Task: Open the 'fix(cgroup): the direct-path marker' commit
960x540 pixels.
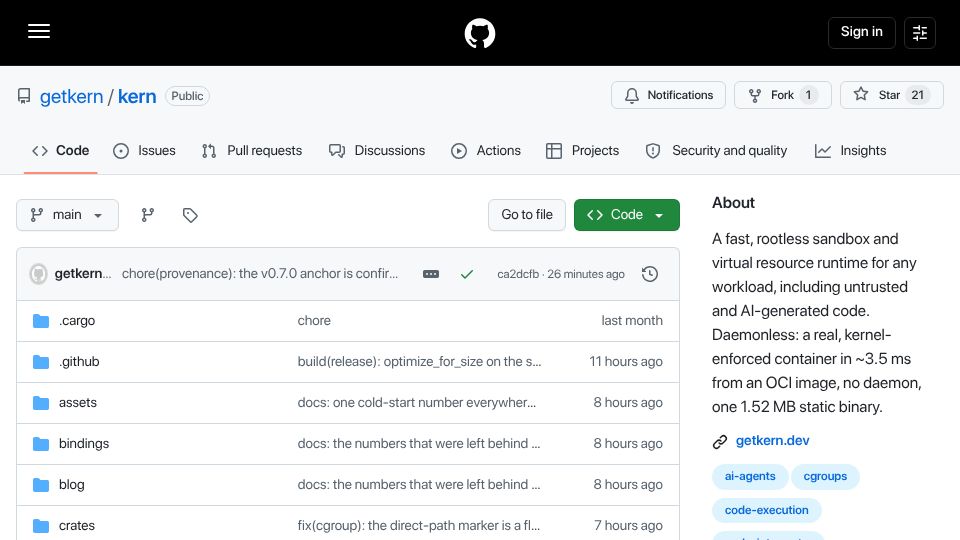Action: point(419,526)
